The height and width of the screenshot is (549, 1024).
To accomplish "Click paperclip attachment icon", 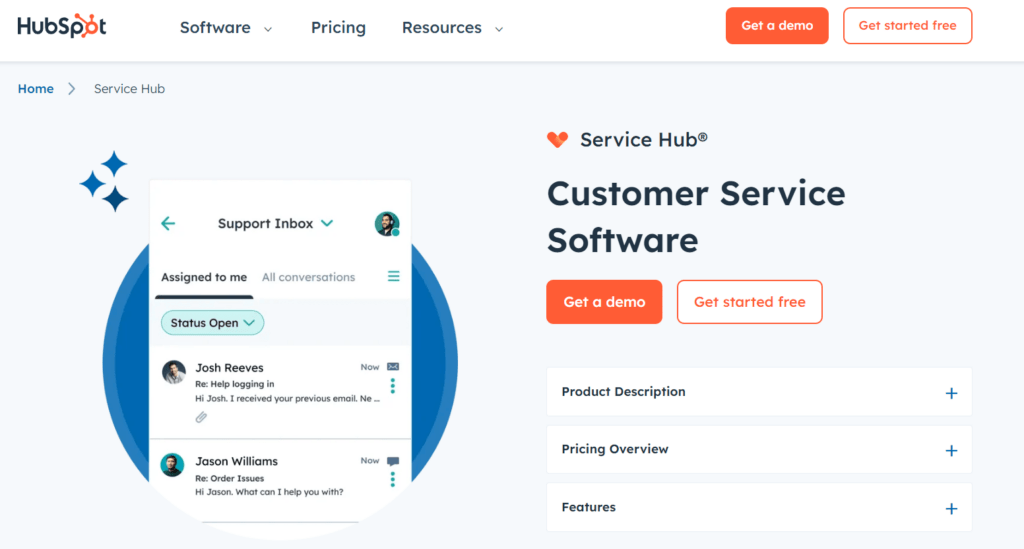I will 201,417.
